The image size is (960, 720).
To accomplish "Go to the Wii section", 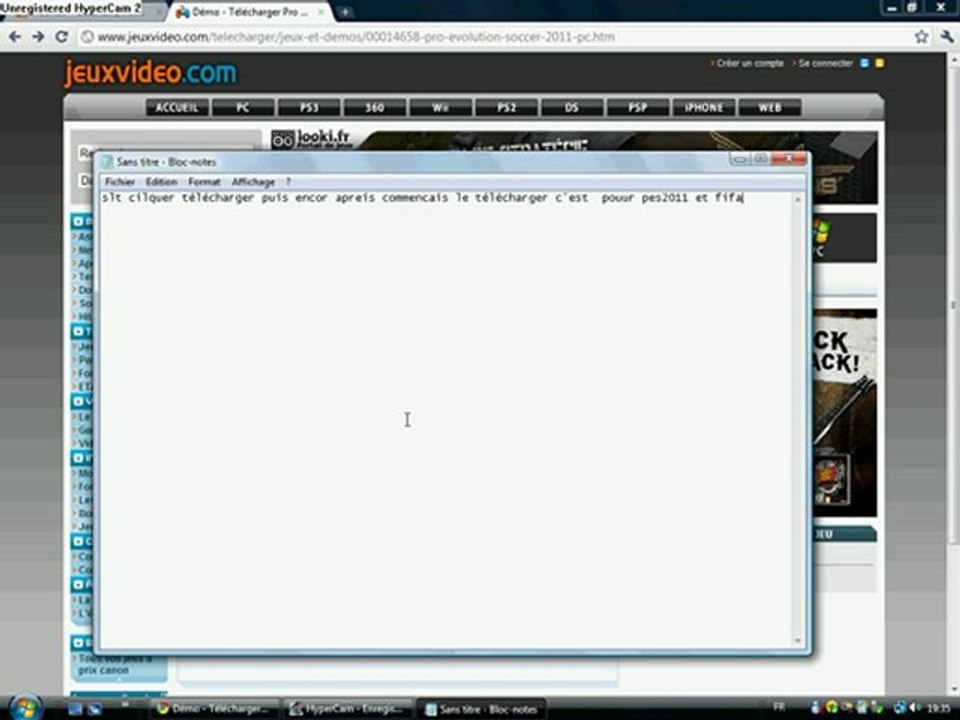I will click(441, 108).
